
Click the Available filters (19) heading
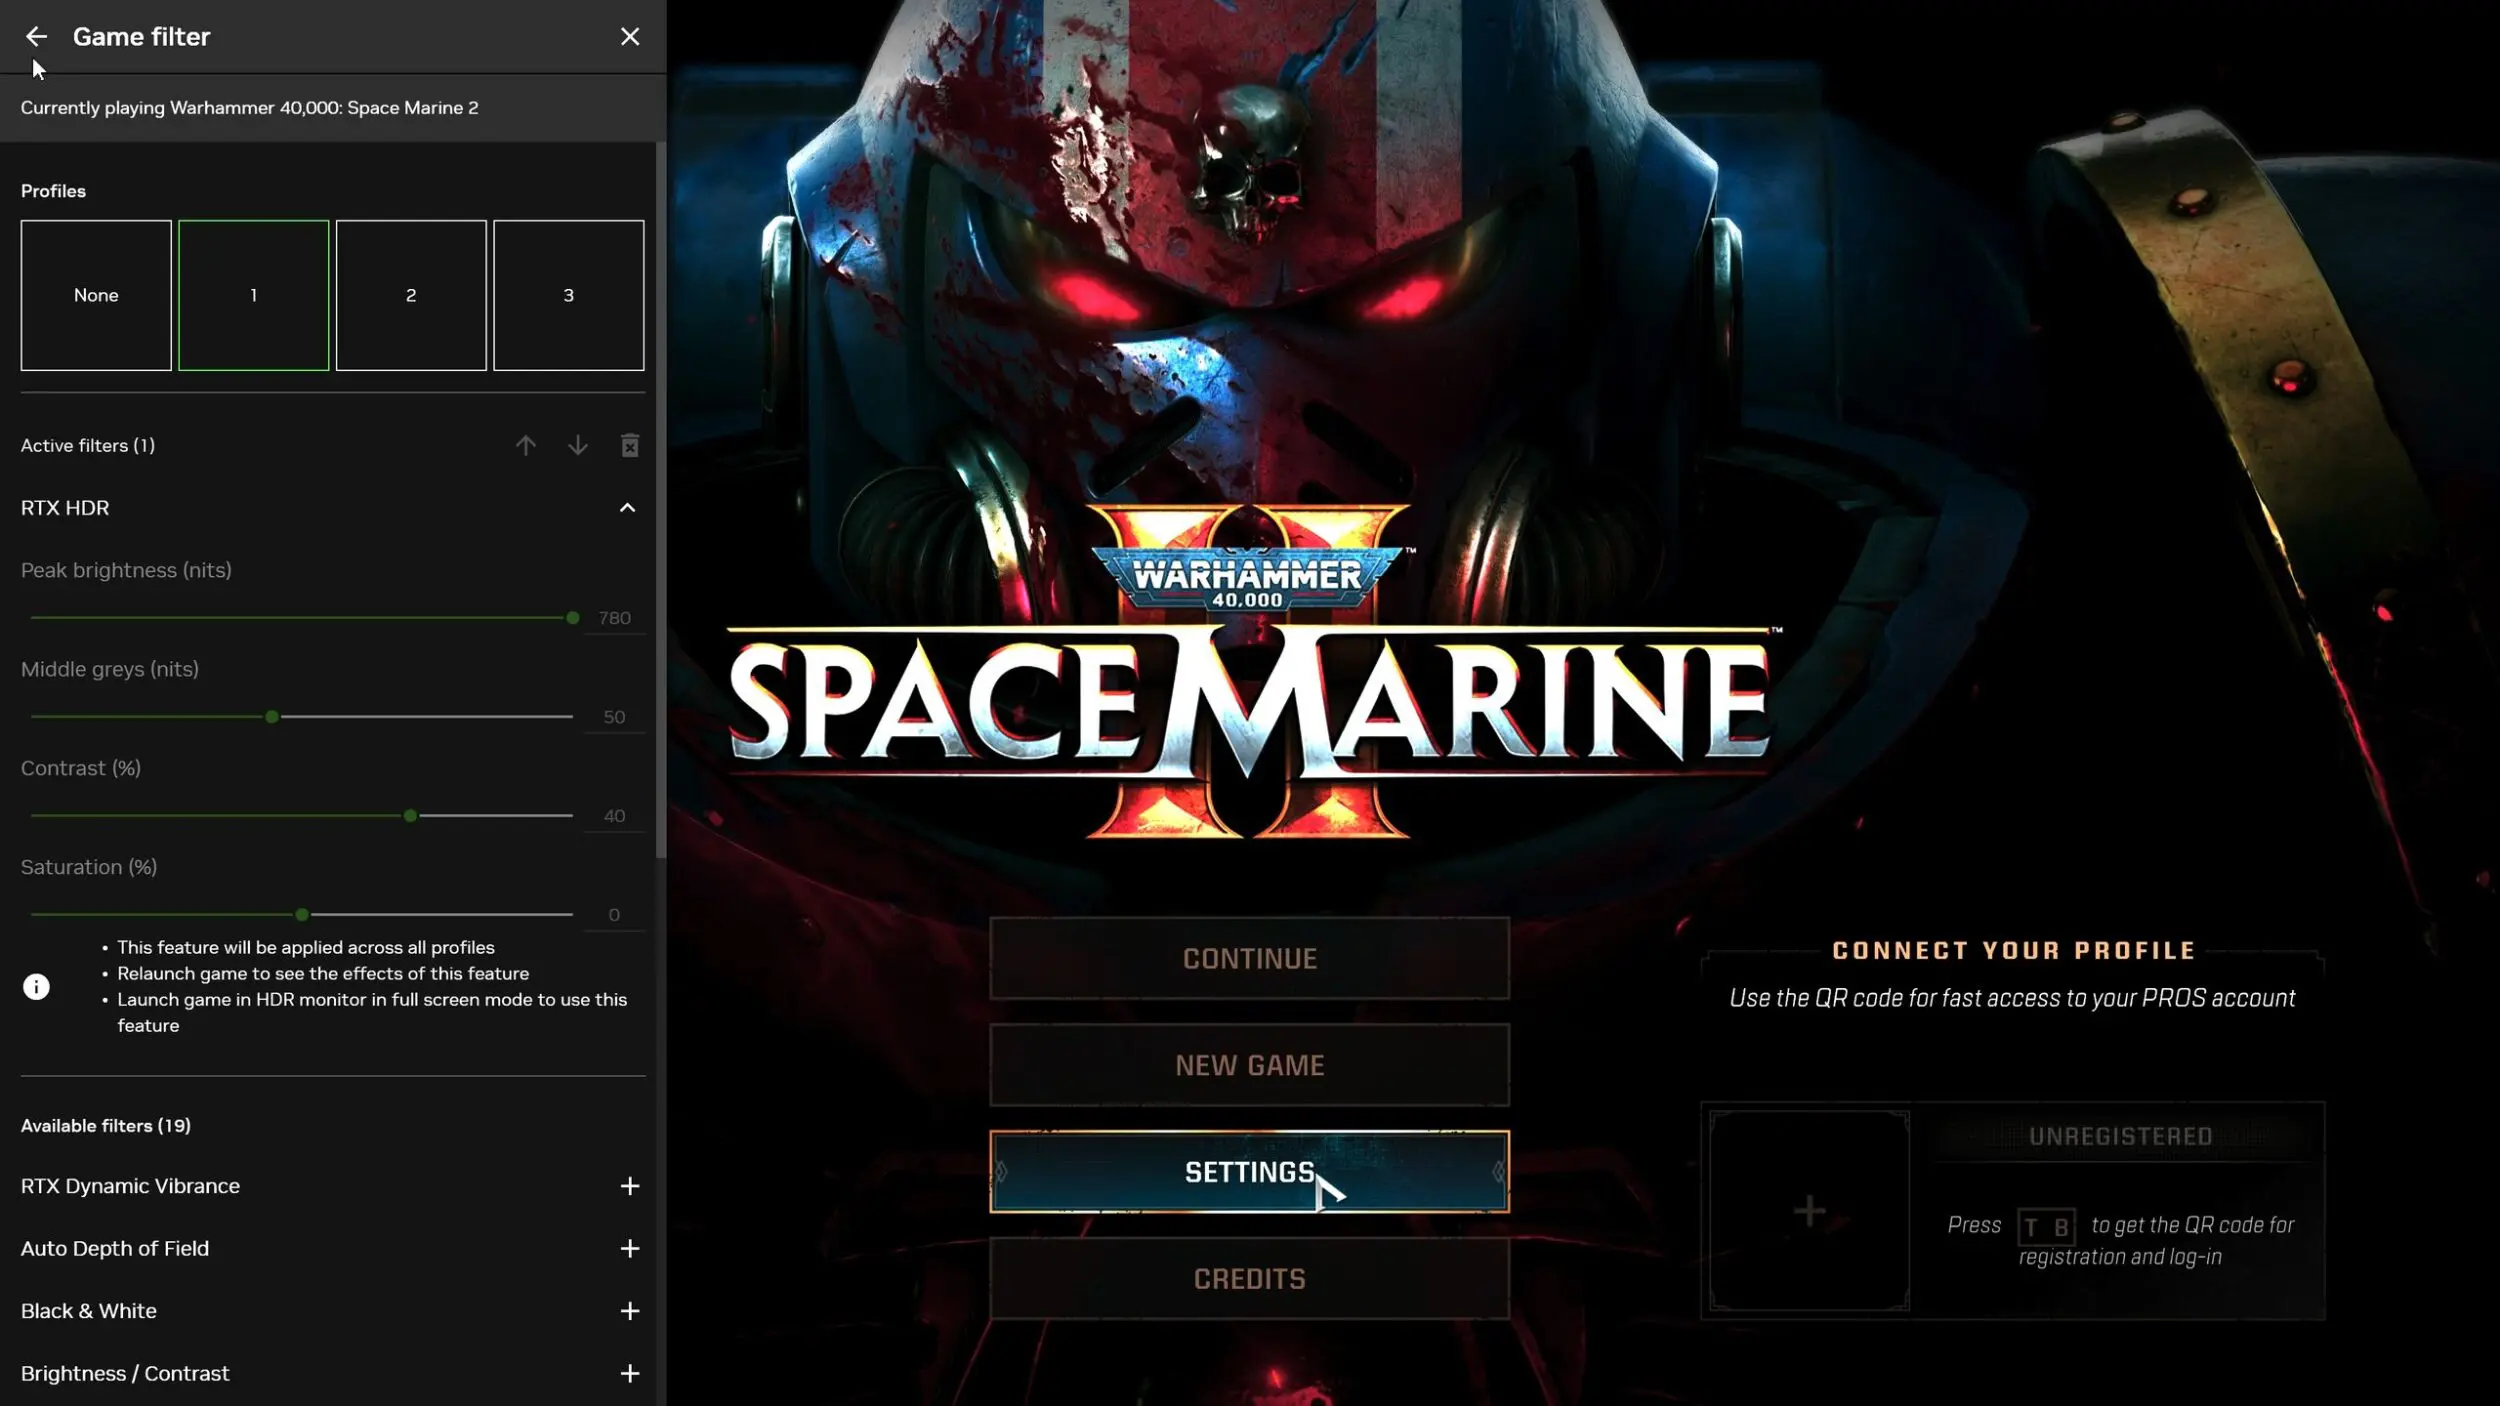coord(106,1126)
